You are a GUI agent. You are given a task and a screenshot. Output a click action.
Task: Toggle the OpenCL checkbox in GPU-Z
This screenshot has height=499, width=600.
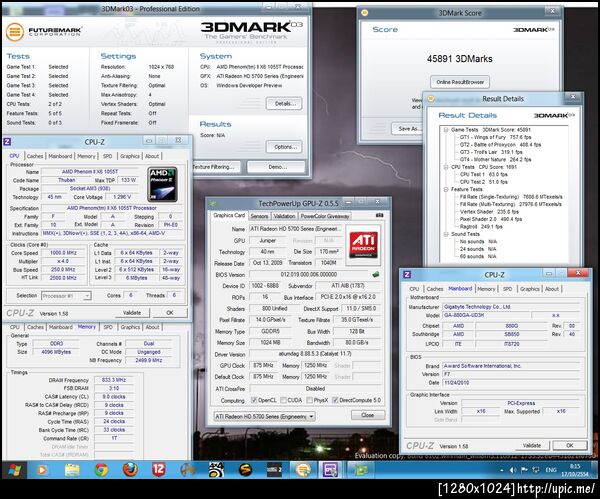coord(254,400)
